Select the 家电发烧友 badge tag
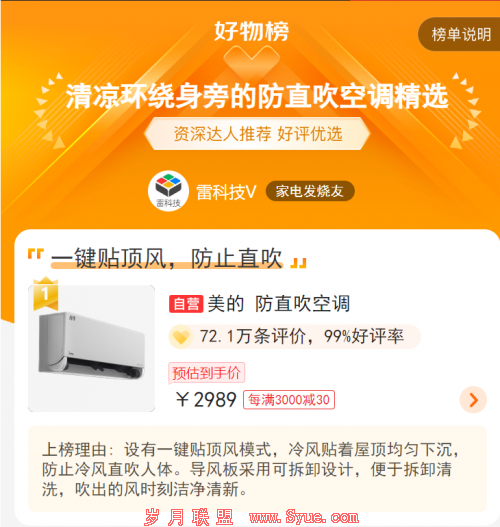This screenshot has width=500, height=527. tap(310, 191)
